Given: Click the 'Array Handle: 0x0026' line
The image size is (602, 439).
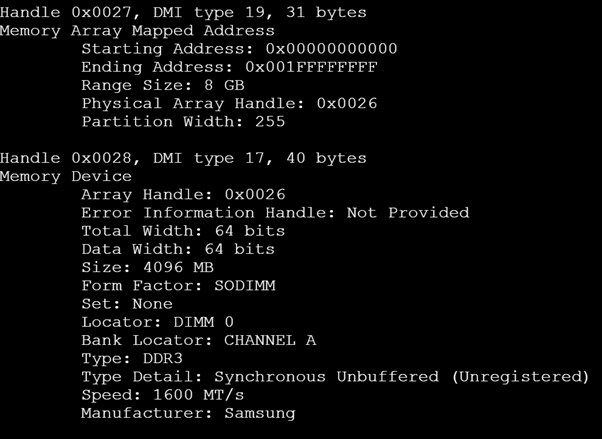Looking at the screenshot, I should [x=183, y=195].
